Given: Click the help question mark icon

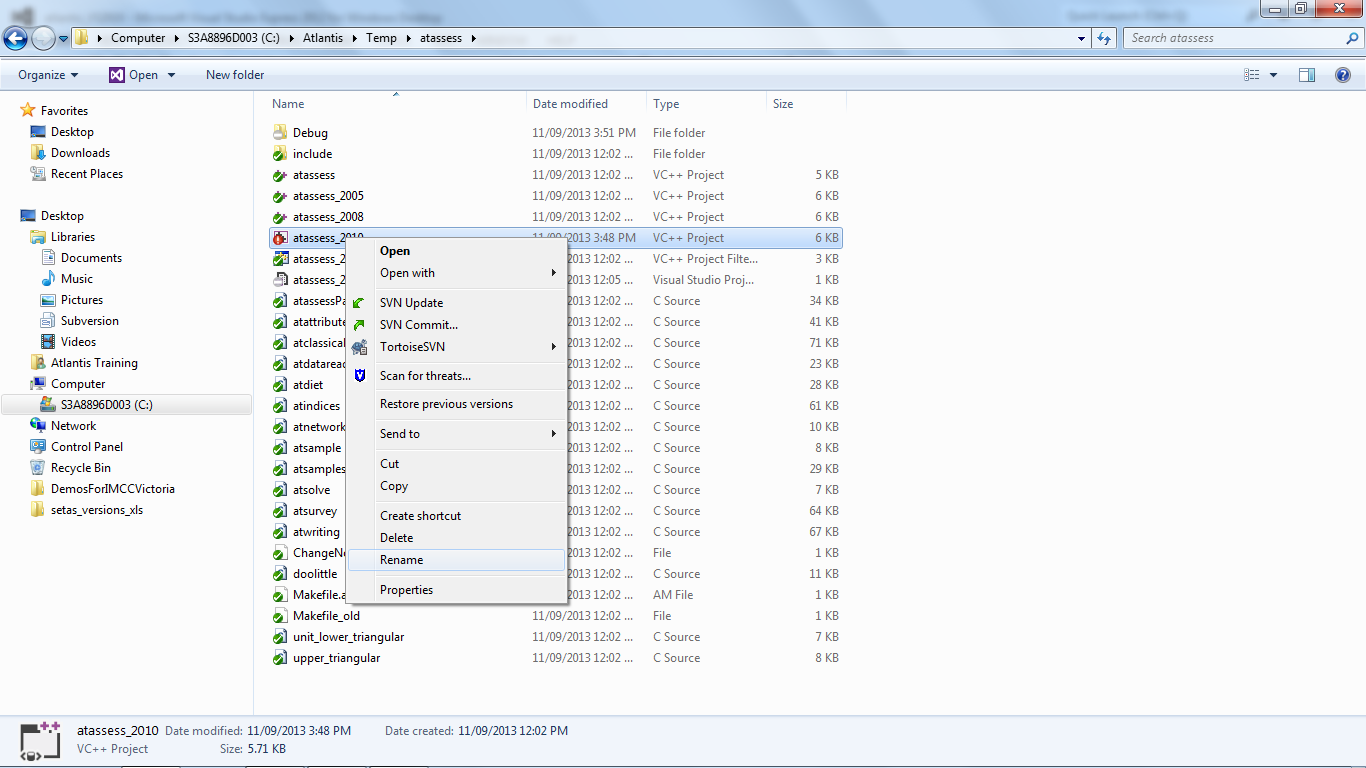Looking at the screenshot, I should pyautogui.click(x=1343, y=75).
